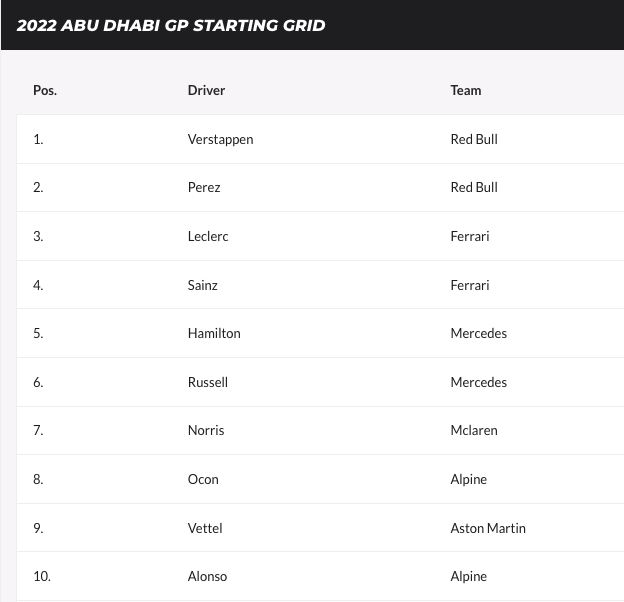Viewport: 624px width, 602px height.
Task: Click position number 10 in the grid
Action: pos(42,576)
